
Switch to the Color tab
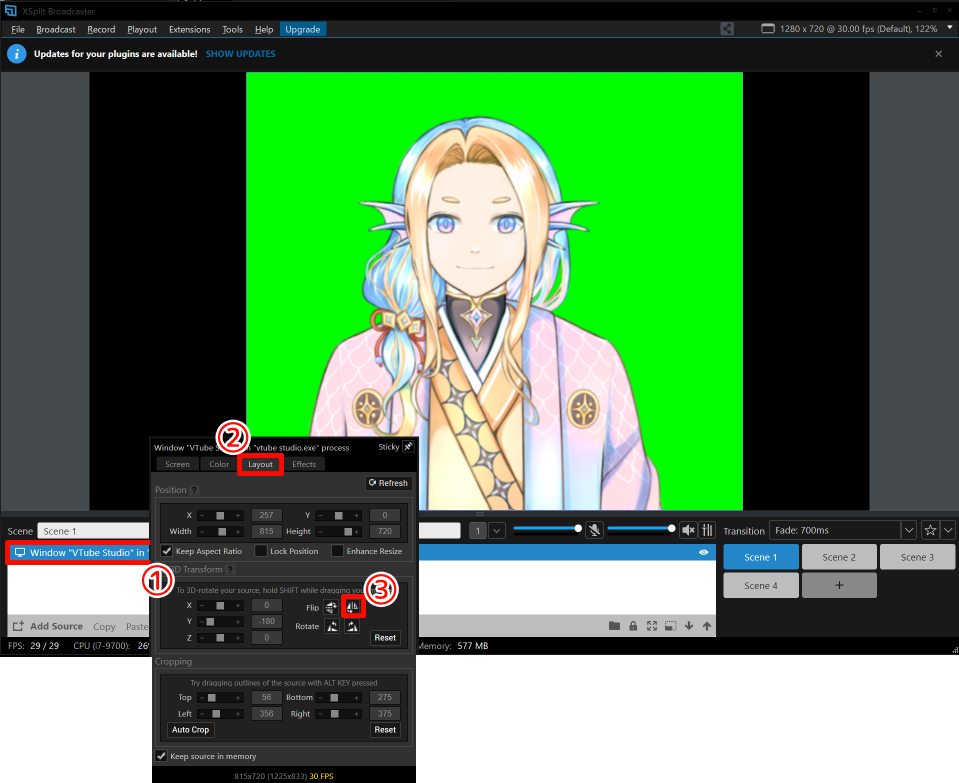coord(219,464)
